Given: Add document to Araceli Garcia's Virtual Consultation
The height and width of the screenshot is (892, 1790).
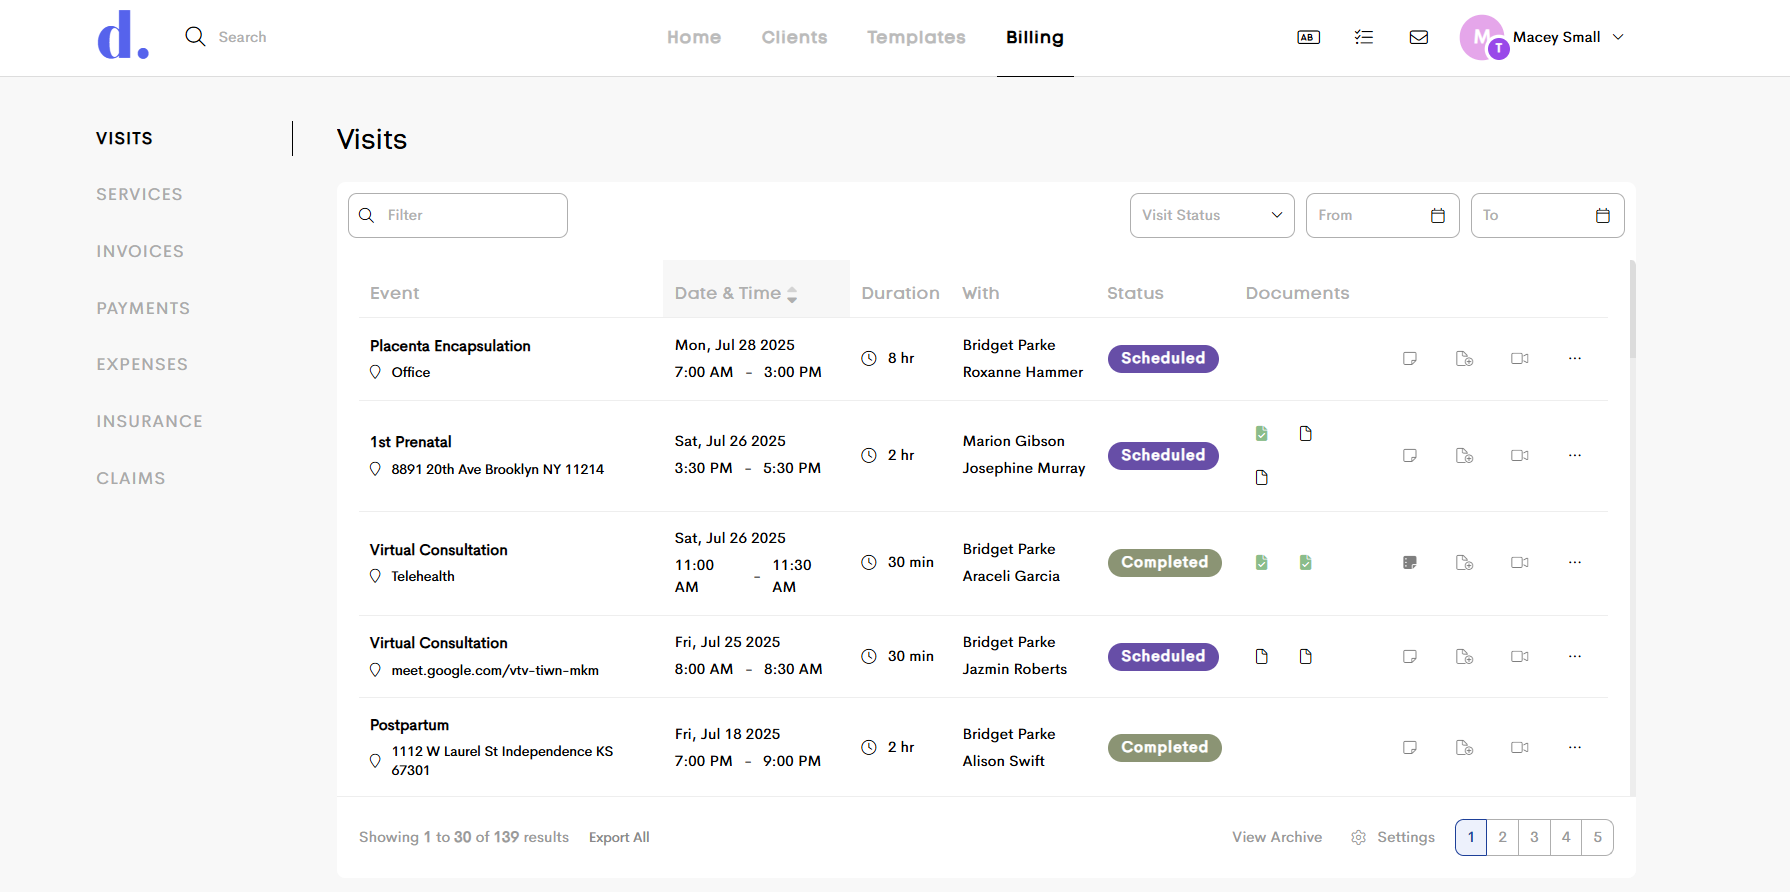Looking at the screenshot, I should click(x=1465, y=562).
